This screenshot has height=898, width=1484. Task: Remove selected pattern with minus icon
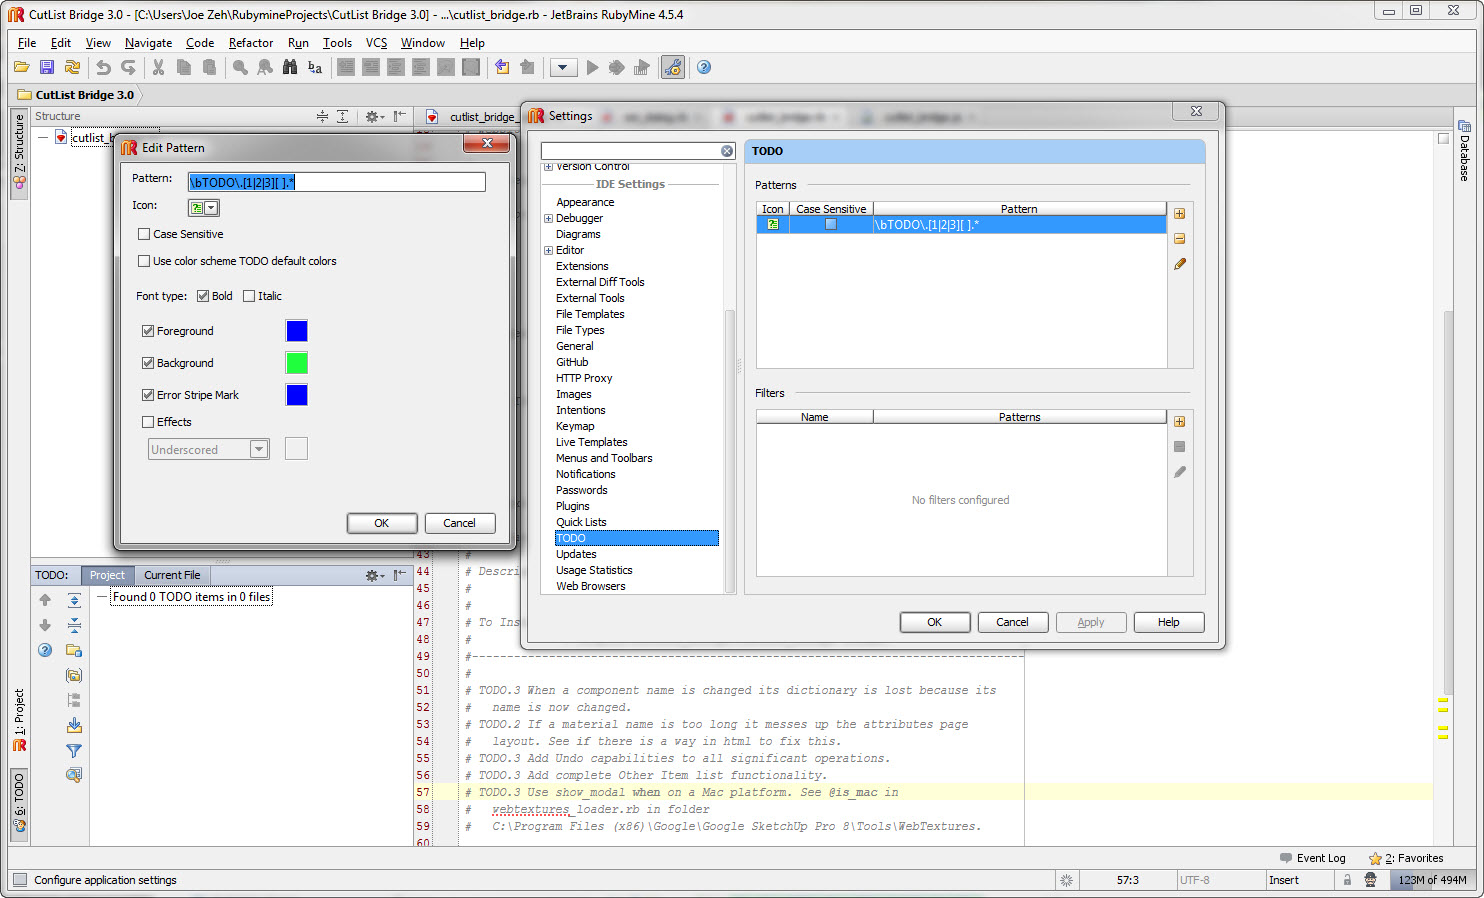[1179, 239]
